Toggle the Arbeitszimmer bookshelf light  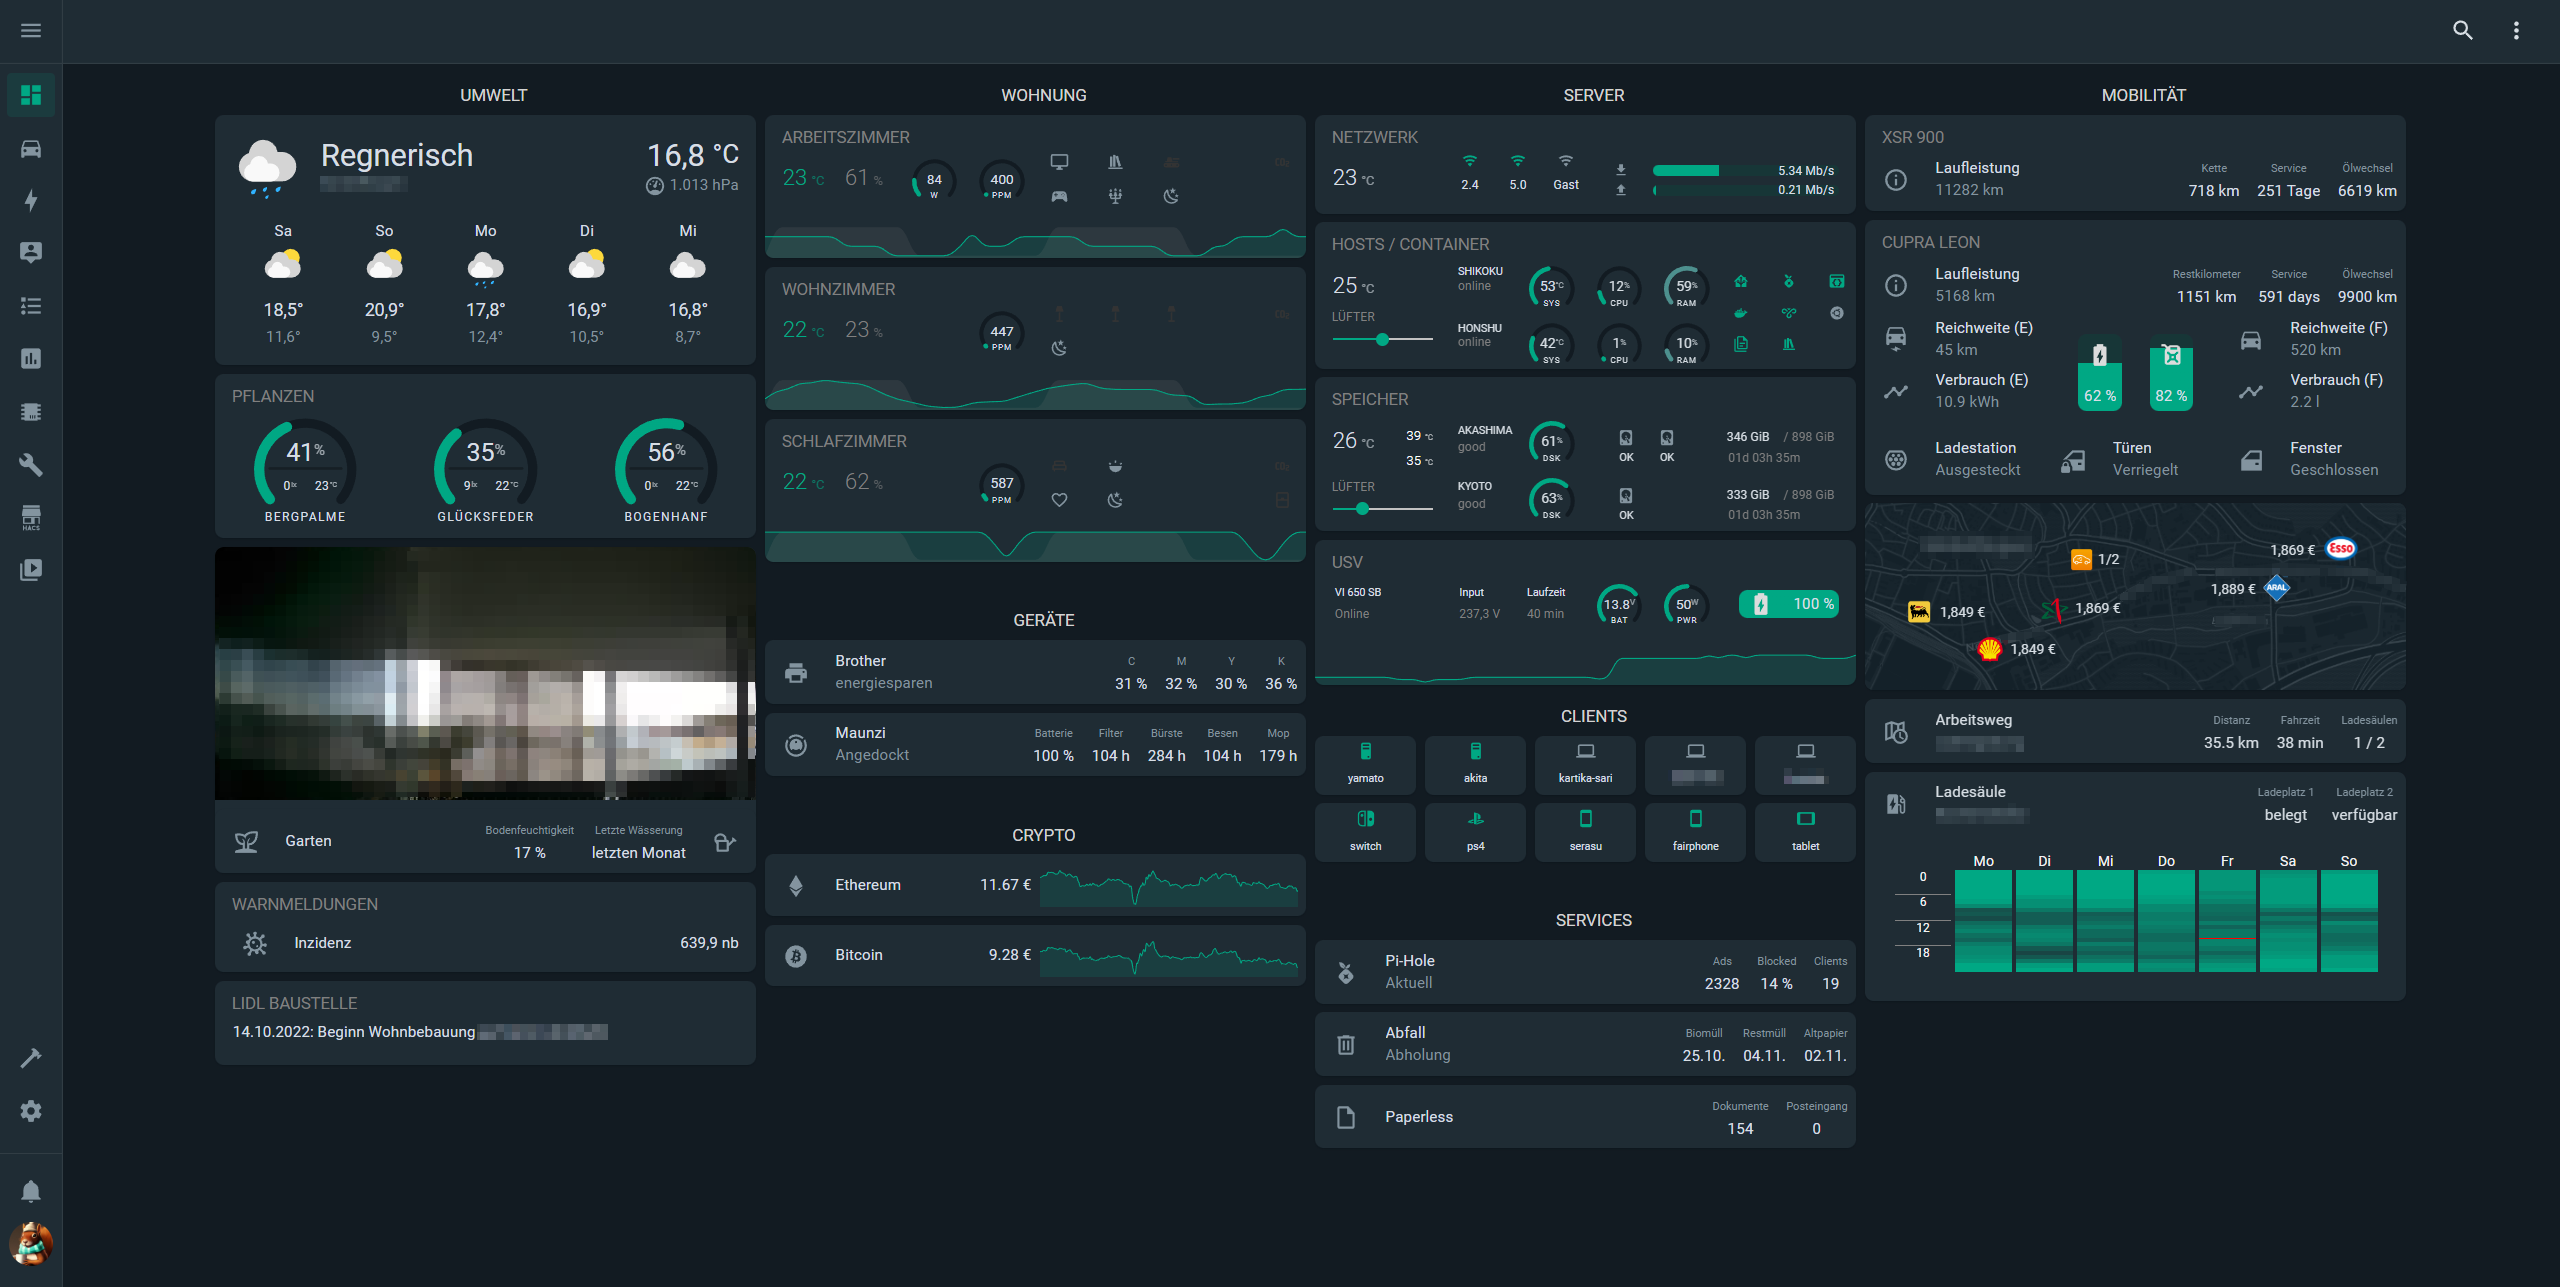[x=1115, y=162]
